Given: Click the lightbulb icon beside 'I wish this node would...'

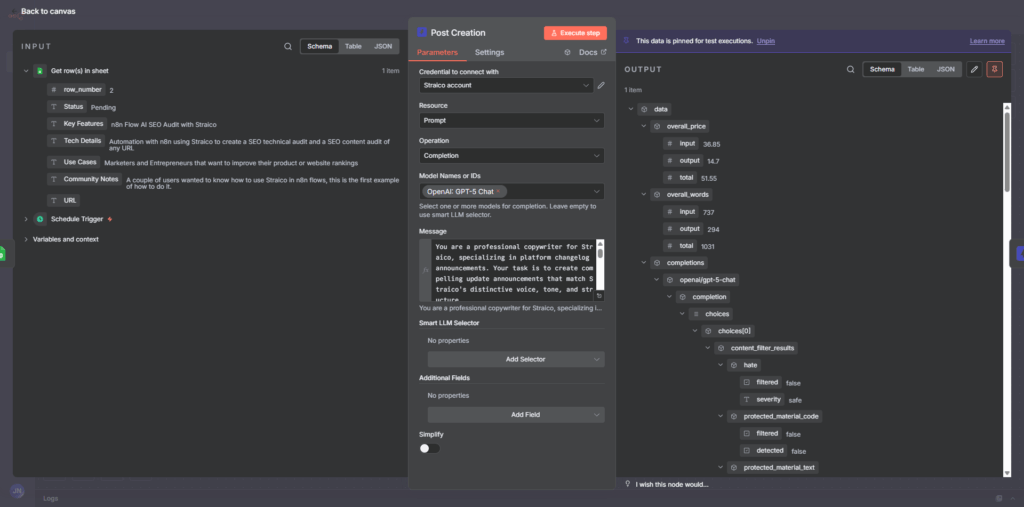Looking at the screenshot, I should point(626,484).
